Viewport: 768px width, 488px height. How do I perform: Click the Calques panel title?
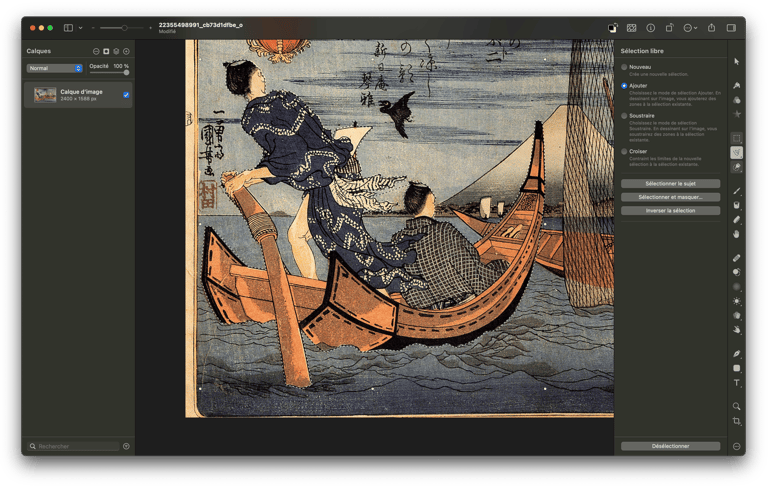pyautogui.click(x=39, y=51)
